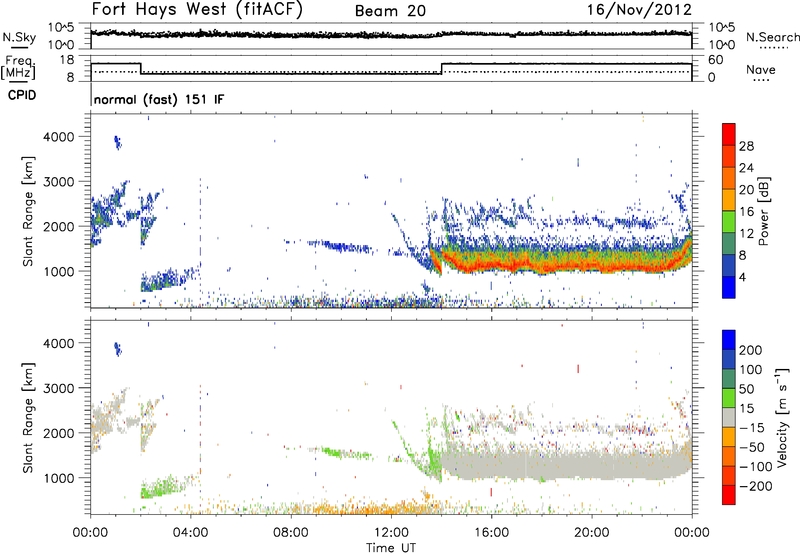Screen dimensions: 800x554
Task: Click the "16" value on power color bar
Action: click(x=746, y=212)
